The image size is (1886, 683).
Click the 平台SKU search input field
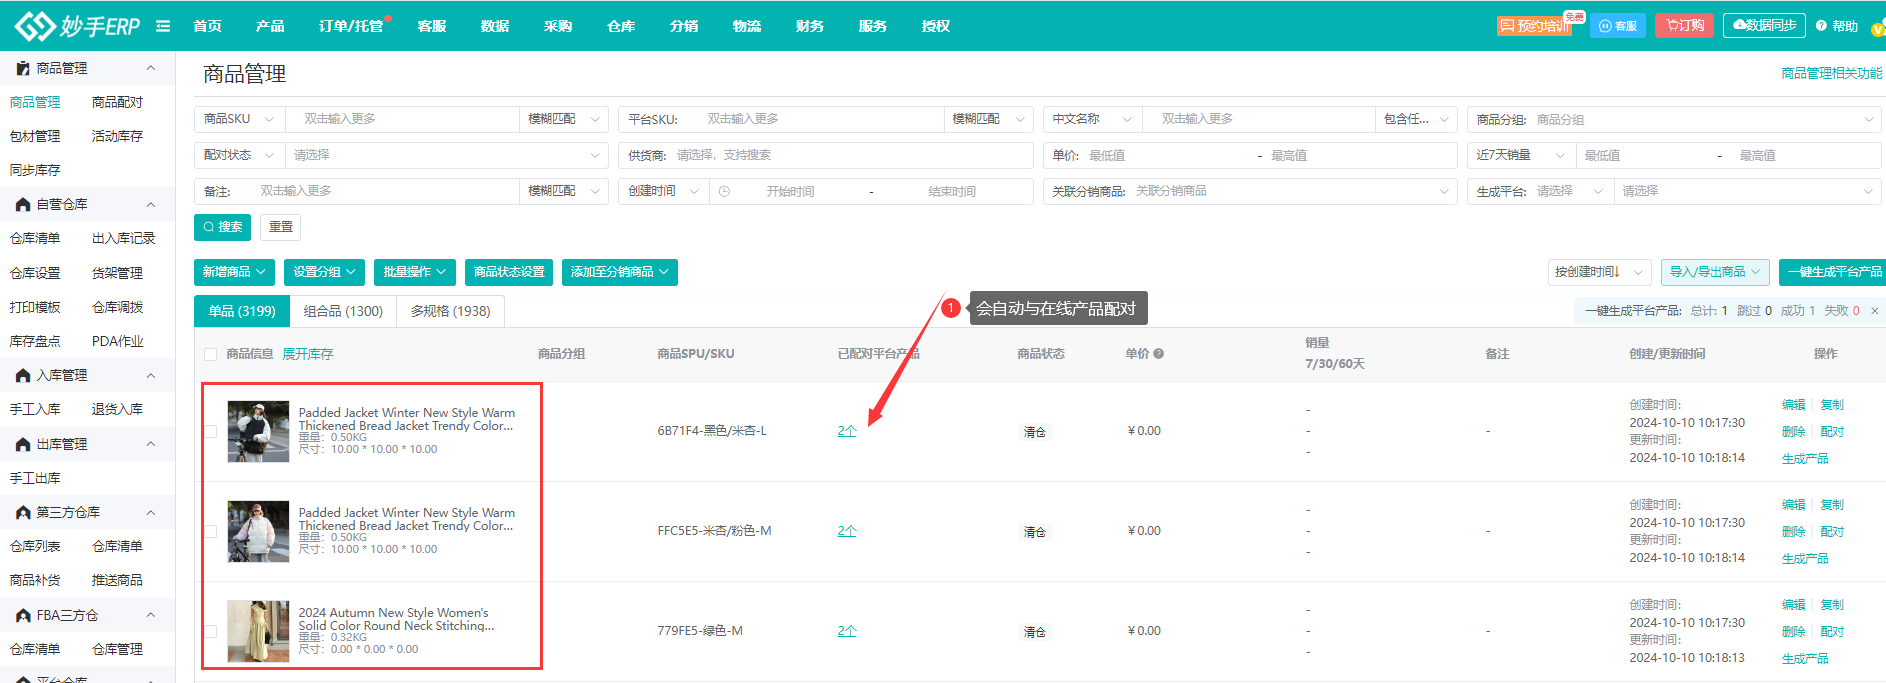coord(820,119)
